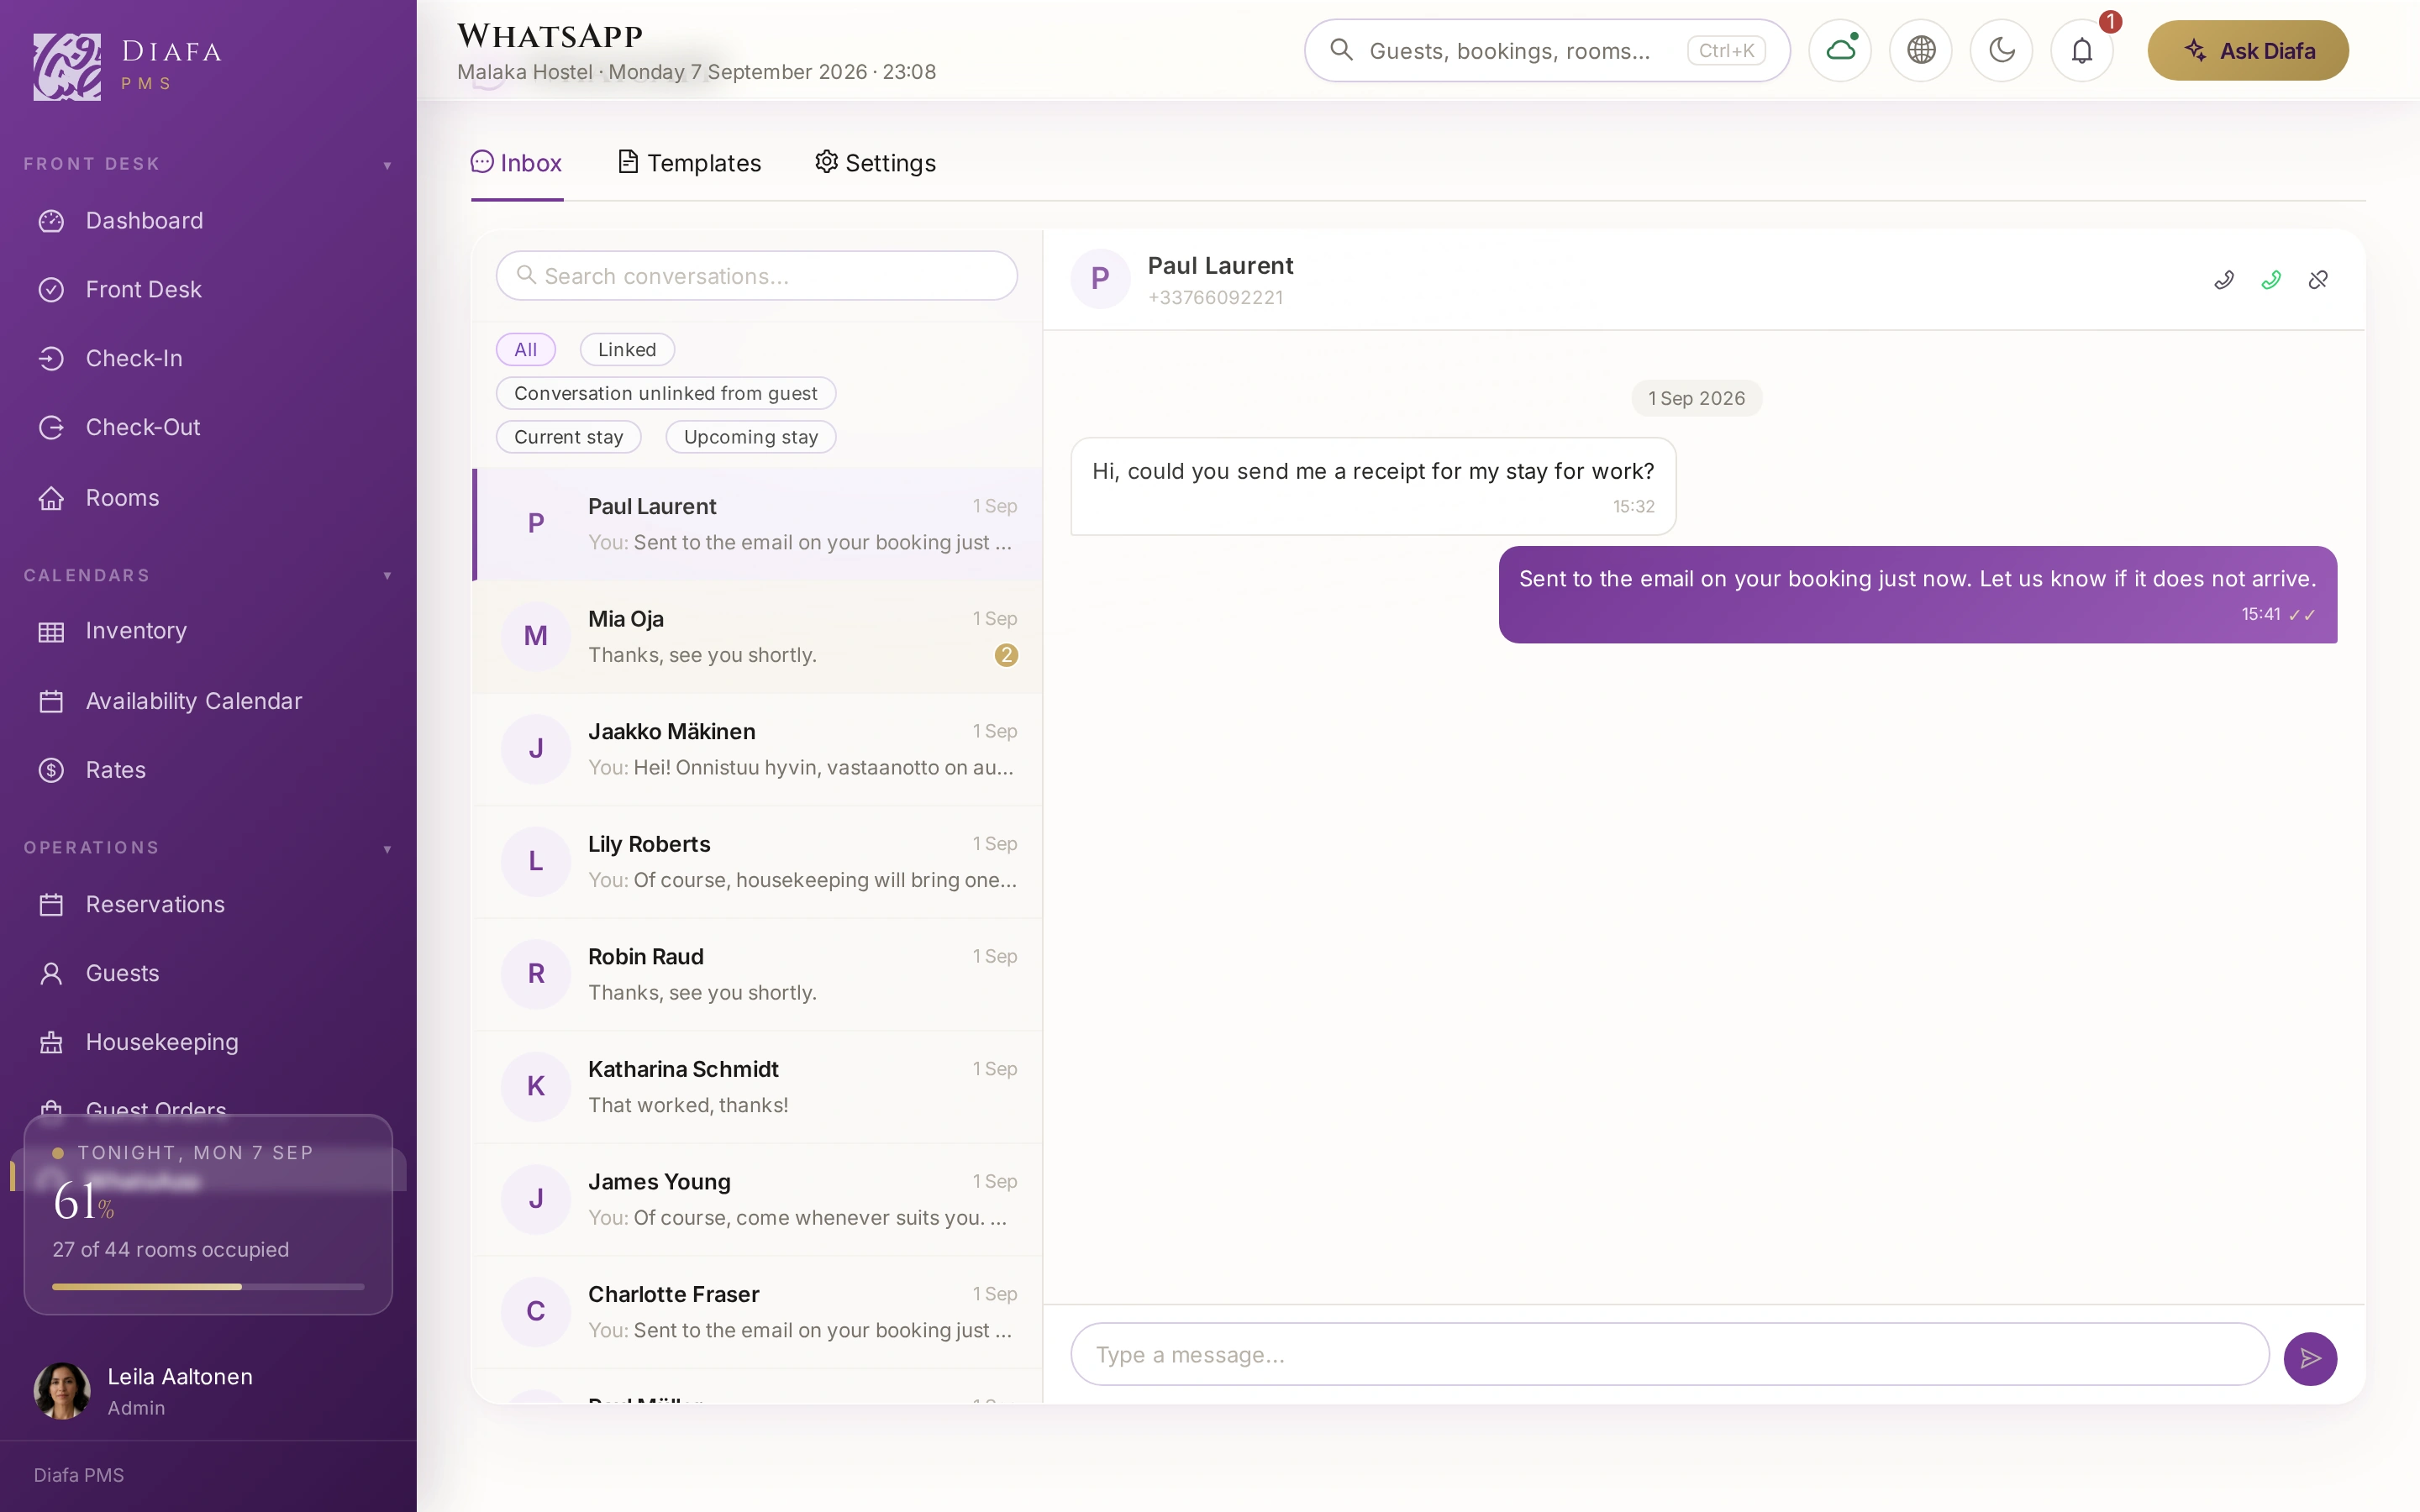Toggle the Current stay filter chip
The image size is (2420, 1512).
coord(568,437)
